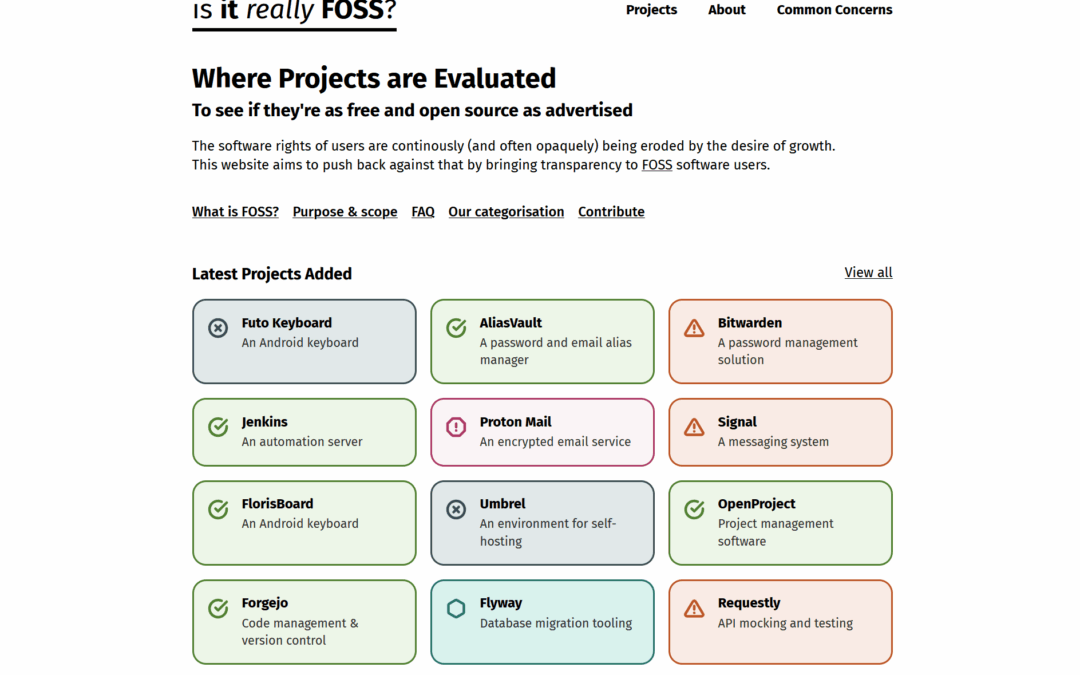Screen dimensions: 1080x675
Task: Open the Projects navigation item
Action: point(651,10)
